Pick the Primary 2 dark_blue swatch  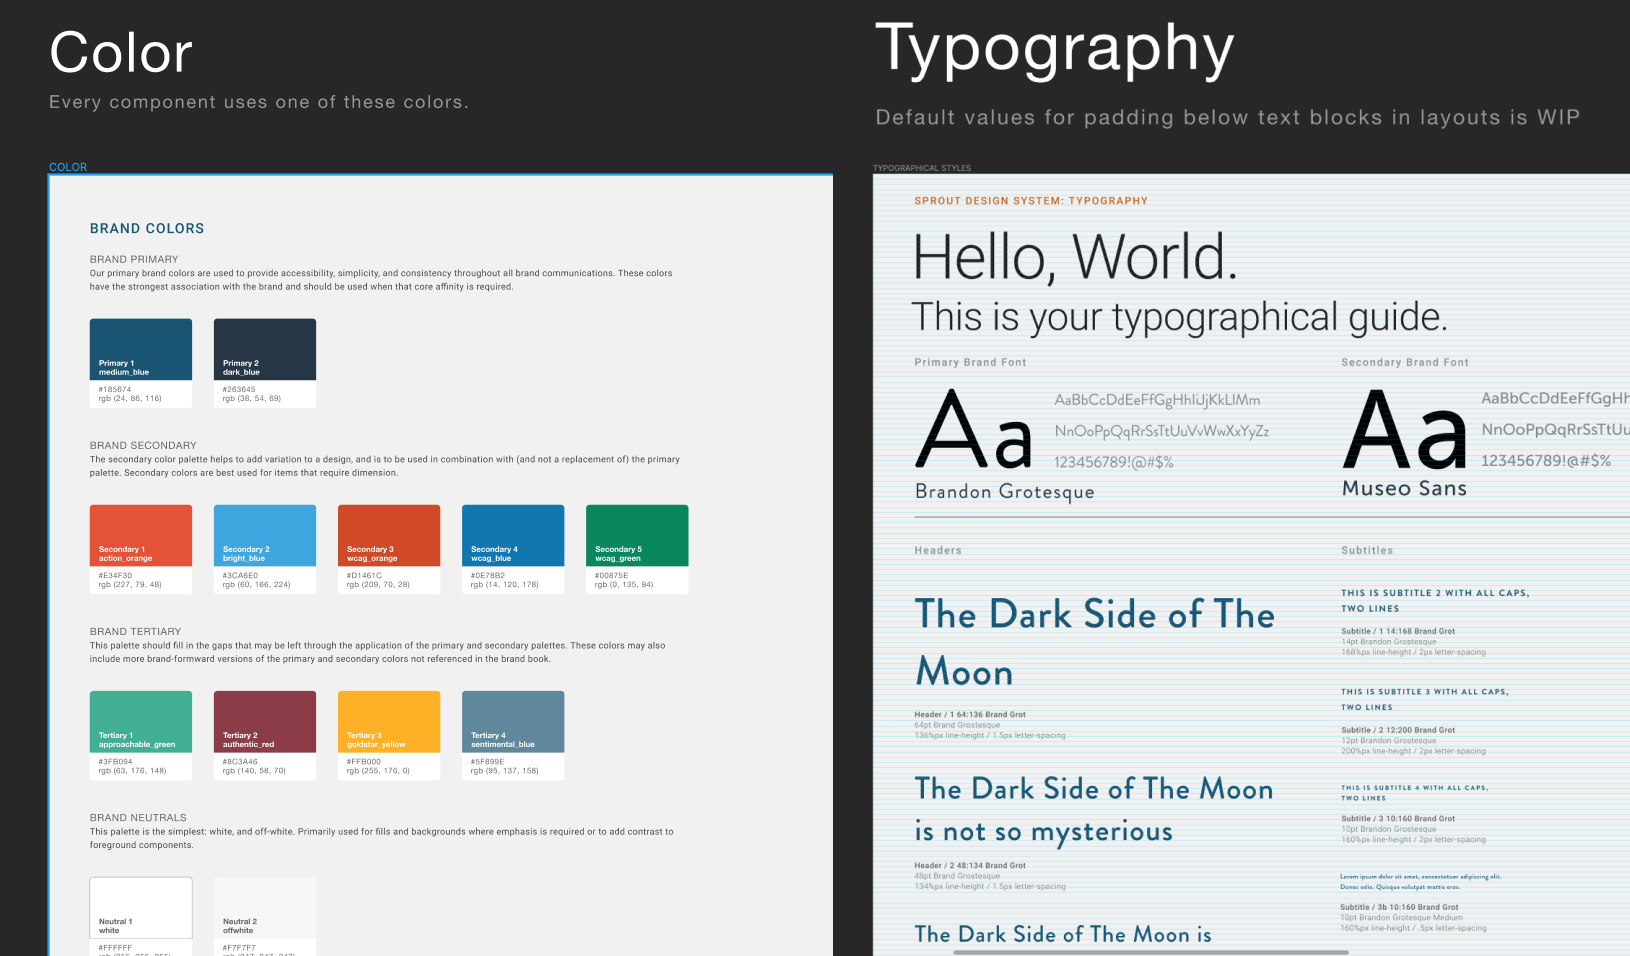[x=265, y=349]
